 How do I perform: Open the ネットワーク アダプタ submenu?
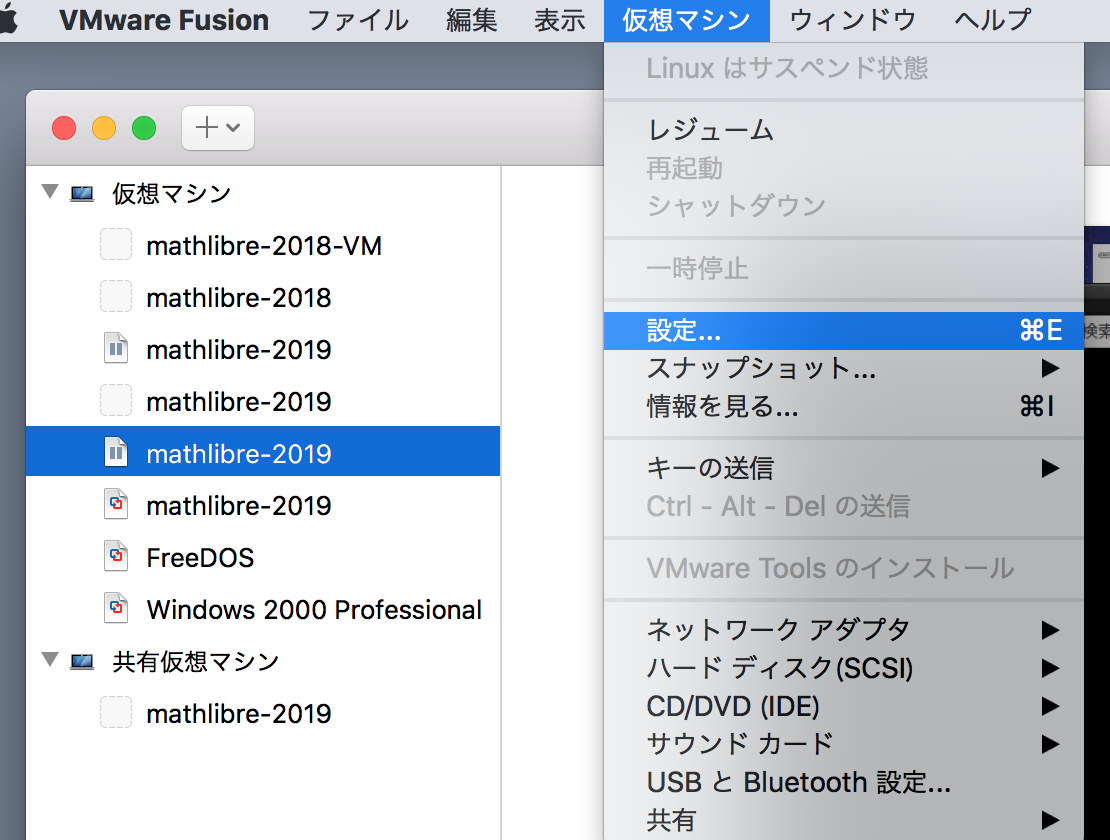click(x=844, y=629)
